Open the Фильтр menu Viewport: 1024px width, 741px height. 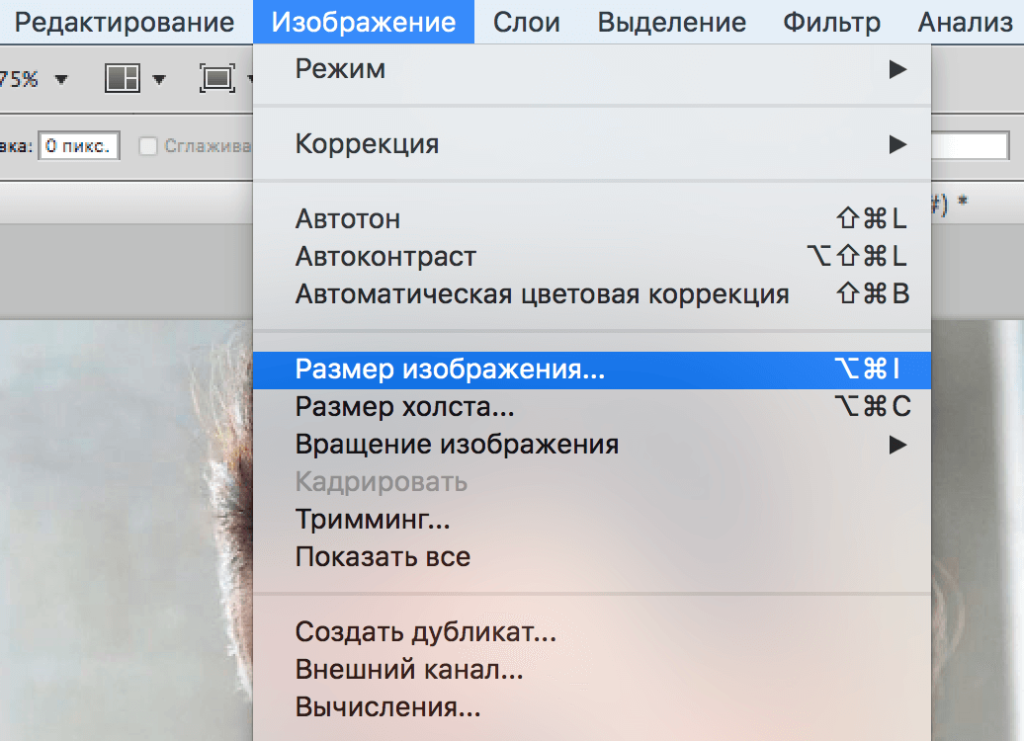(x=832, y=22)
